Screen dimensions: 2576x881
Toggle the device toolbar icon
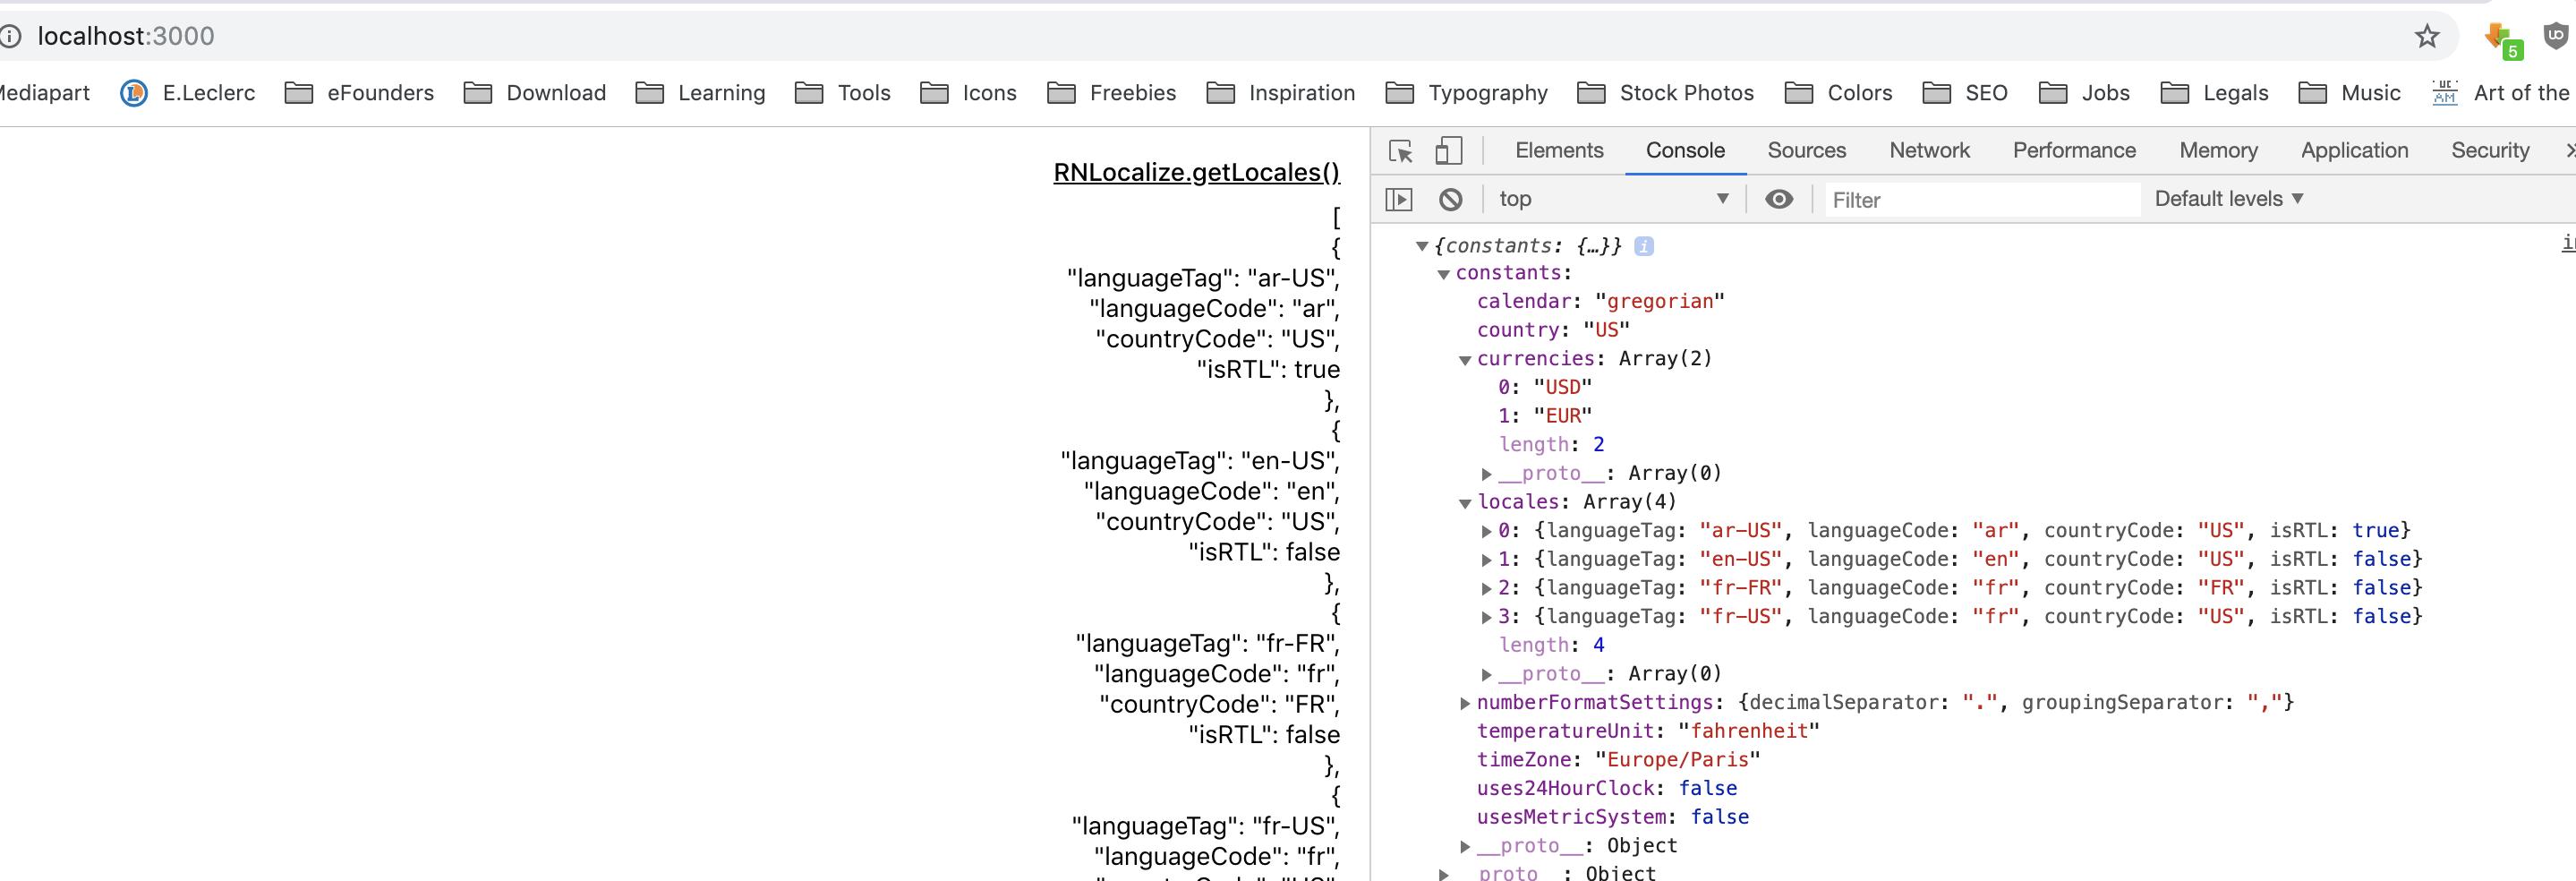pos(1448,151)
